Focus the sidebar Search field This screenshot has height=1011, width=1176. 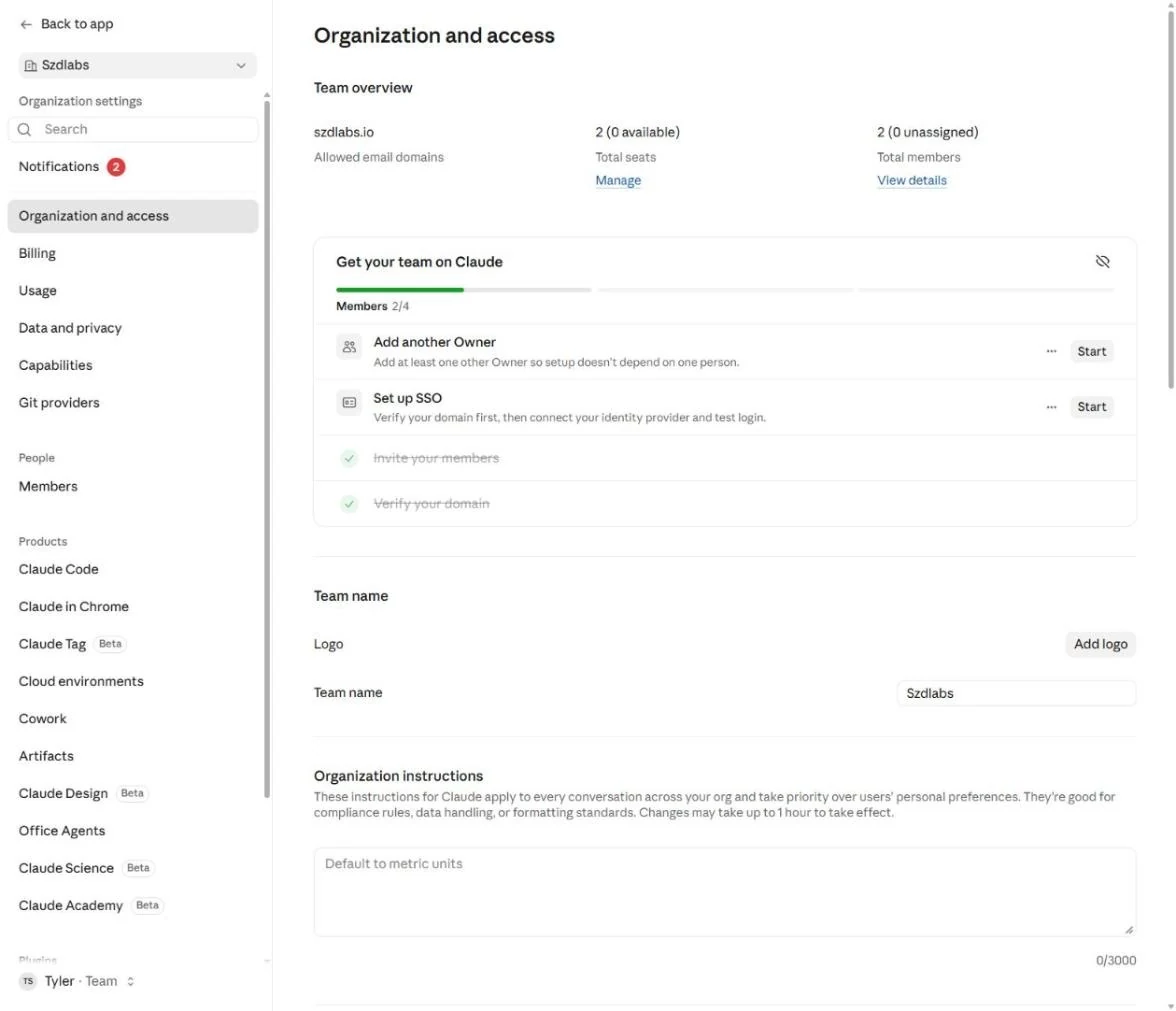point(133,130)
